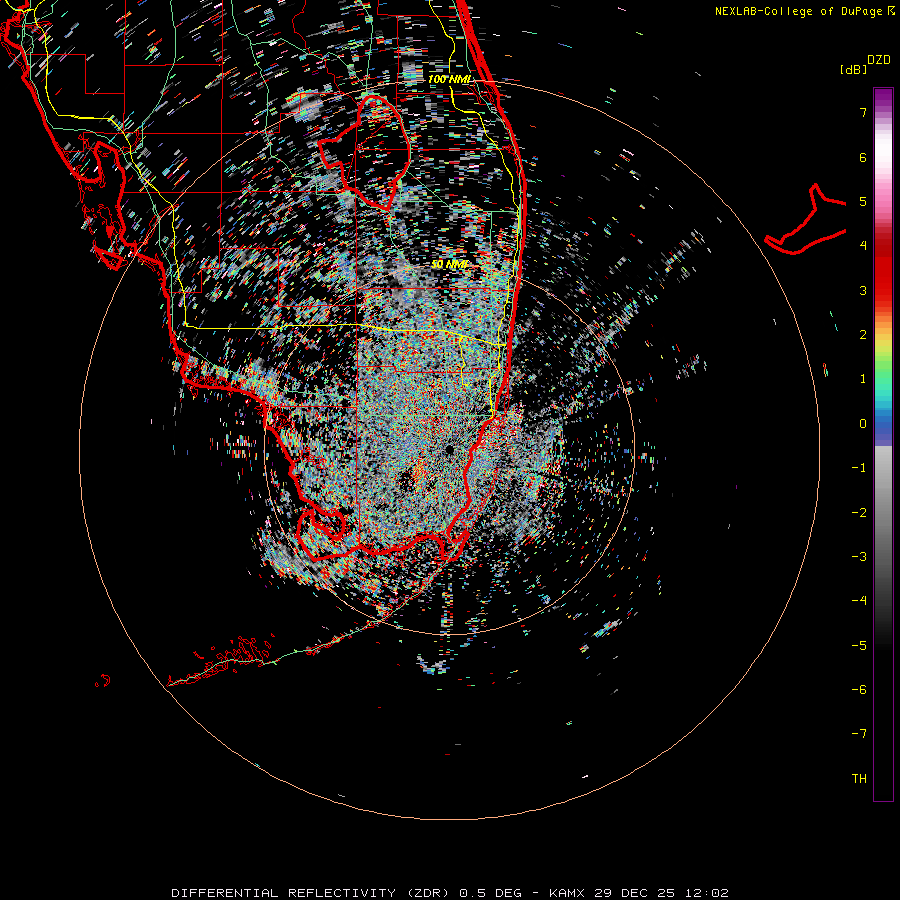Select the 1 dB scale label

click(x=863, y=379)
